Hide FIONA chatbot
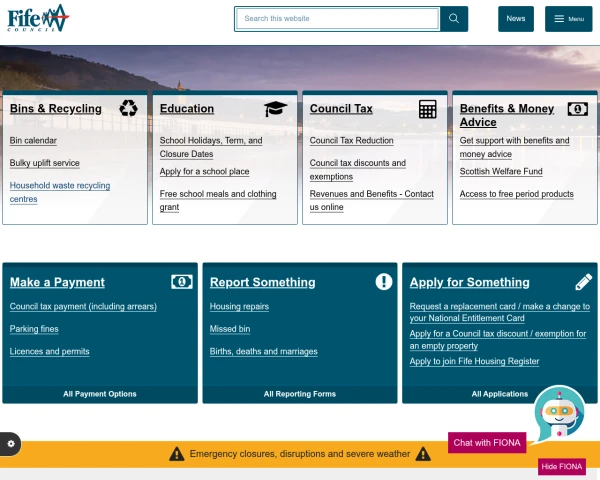600x480 pixels. (x=561, y=467)
